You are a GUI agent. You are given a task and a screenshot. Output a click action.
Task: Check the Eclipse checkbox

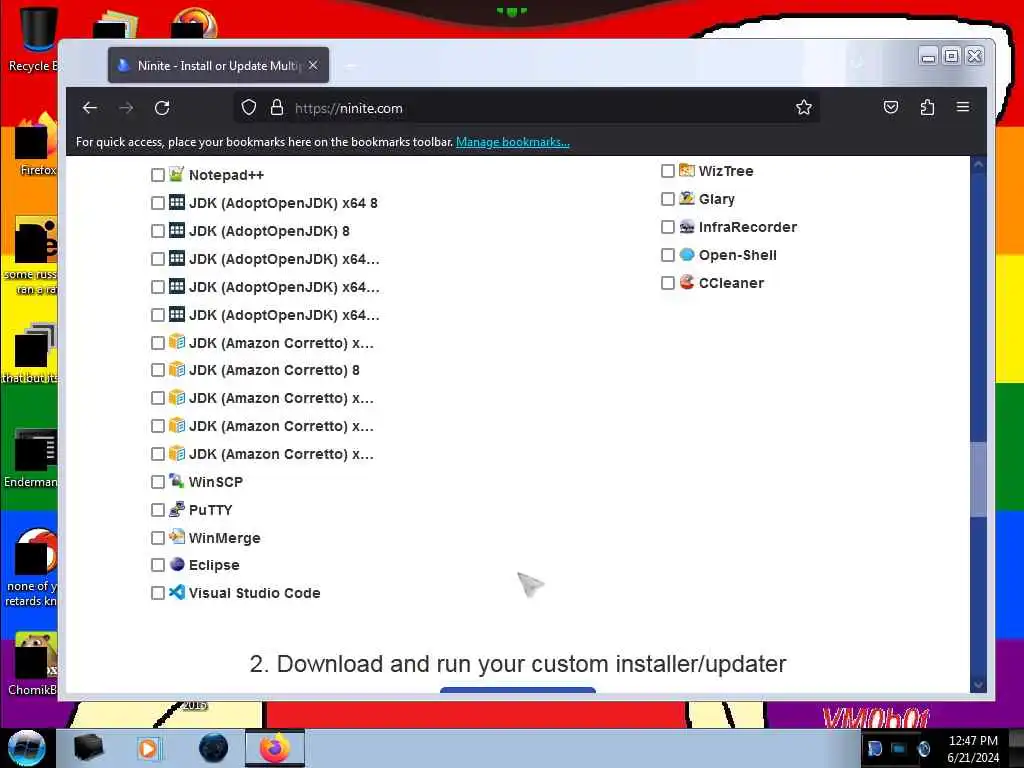157,565
